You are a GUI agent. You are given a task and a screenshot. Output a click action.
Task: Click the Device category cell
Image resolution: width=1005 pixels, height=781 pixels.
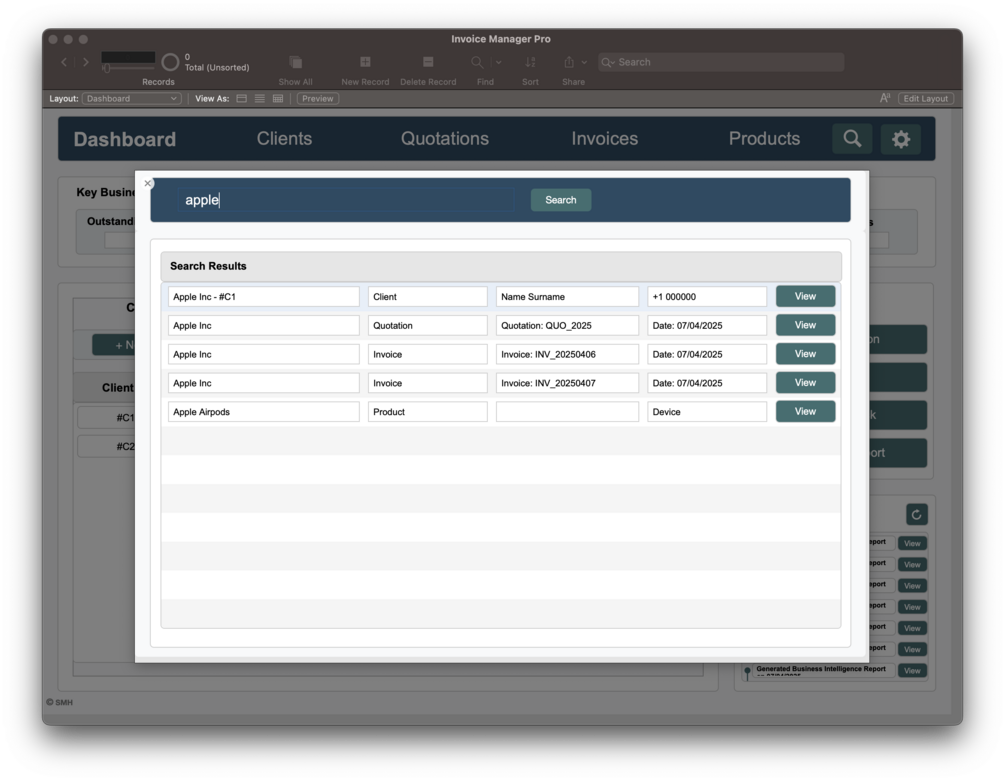(707, 412)
